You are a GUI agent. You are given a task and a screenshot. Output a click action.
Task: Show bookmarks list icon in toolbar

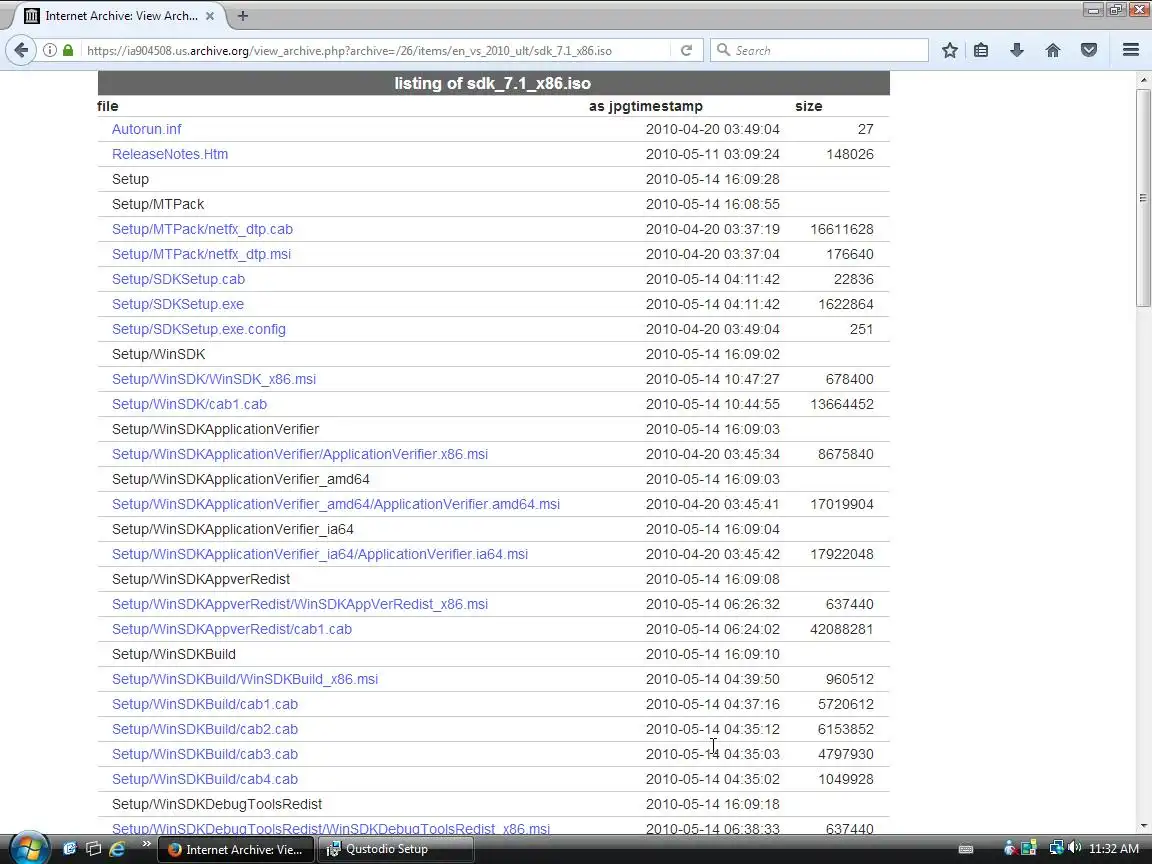[x=981, y=50]
